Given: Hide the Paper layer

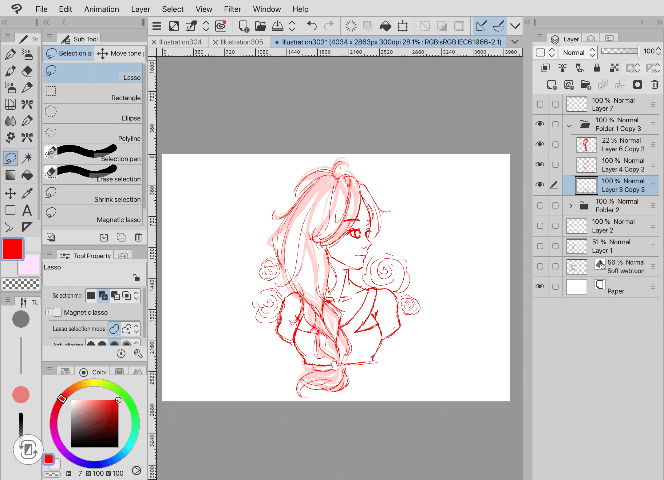Looking at the screenshot, I should [540, 286].
